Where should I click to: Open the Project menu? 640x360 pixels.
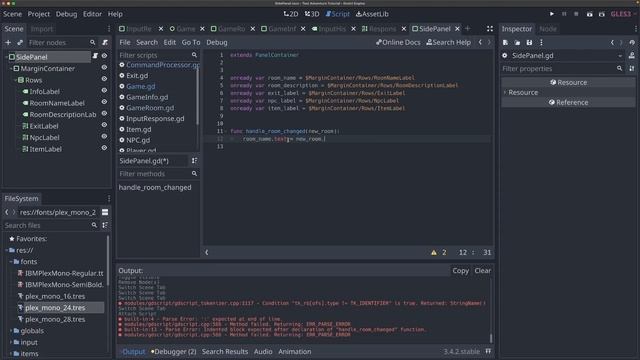[38, 14]
